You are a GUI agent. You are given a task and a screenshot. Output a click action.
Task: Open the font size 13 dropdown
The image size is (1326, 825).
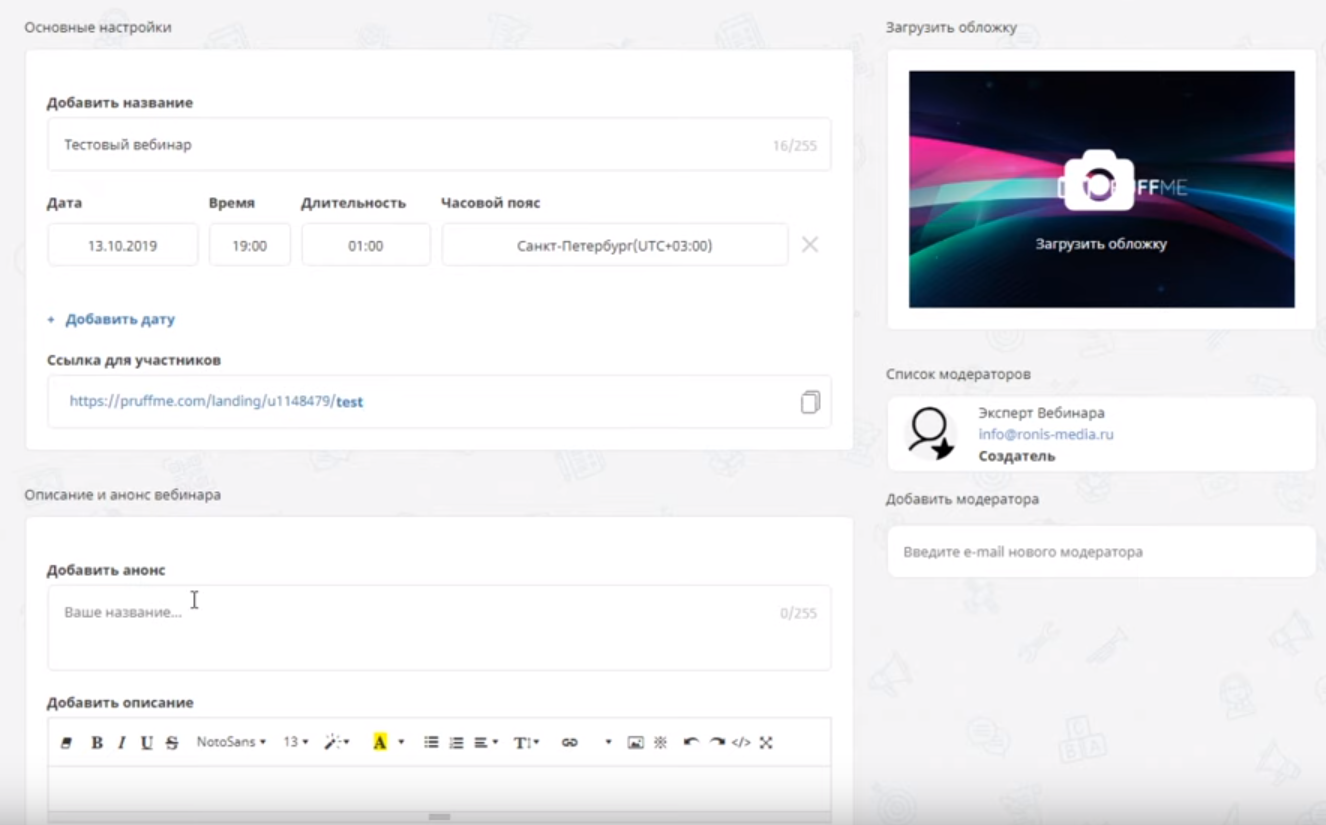pos(296,742)
